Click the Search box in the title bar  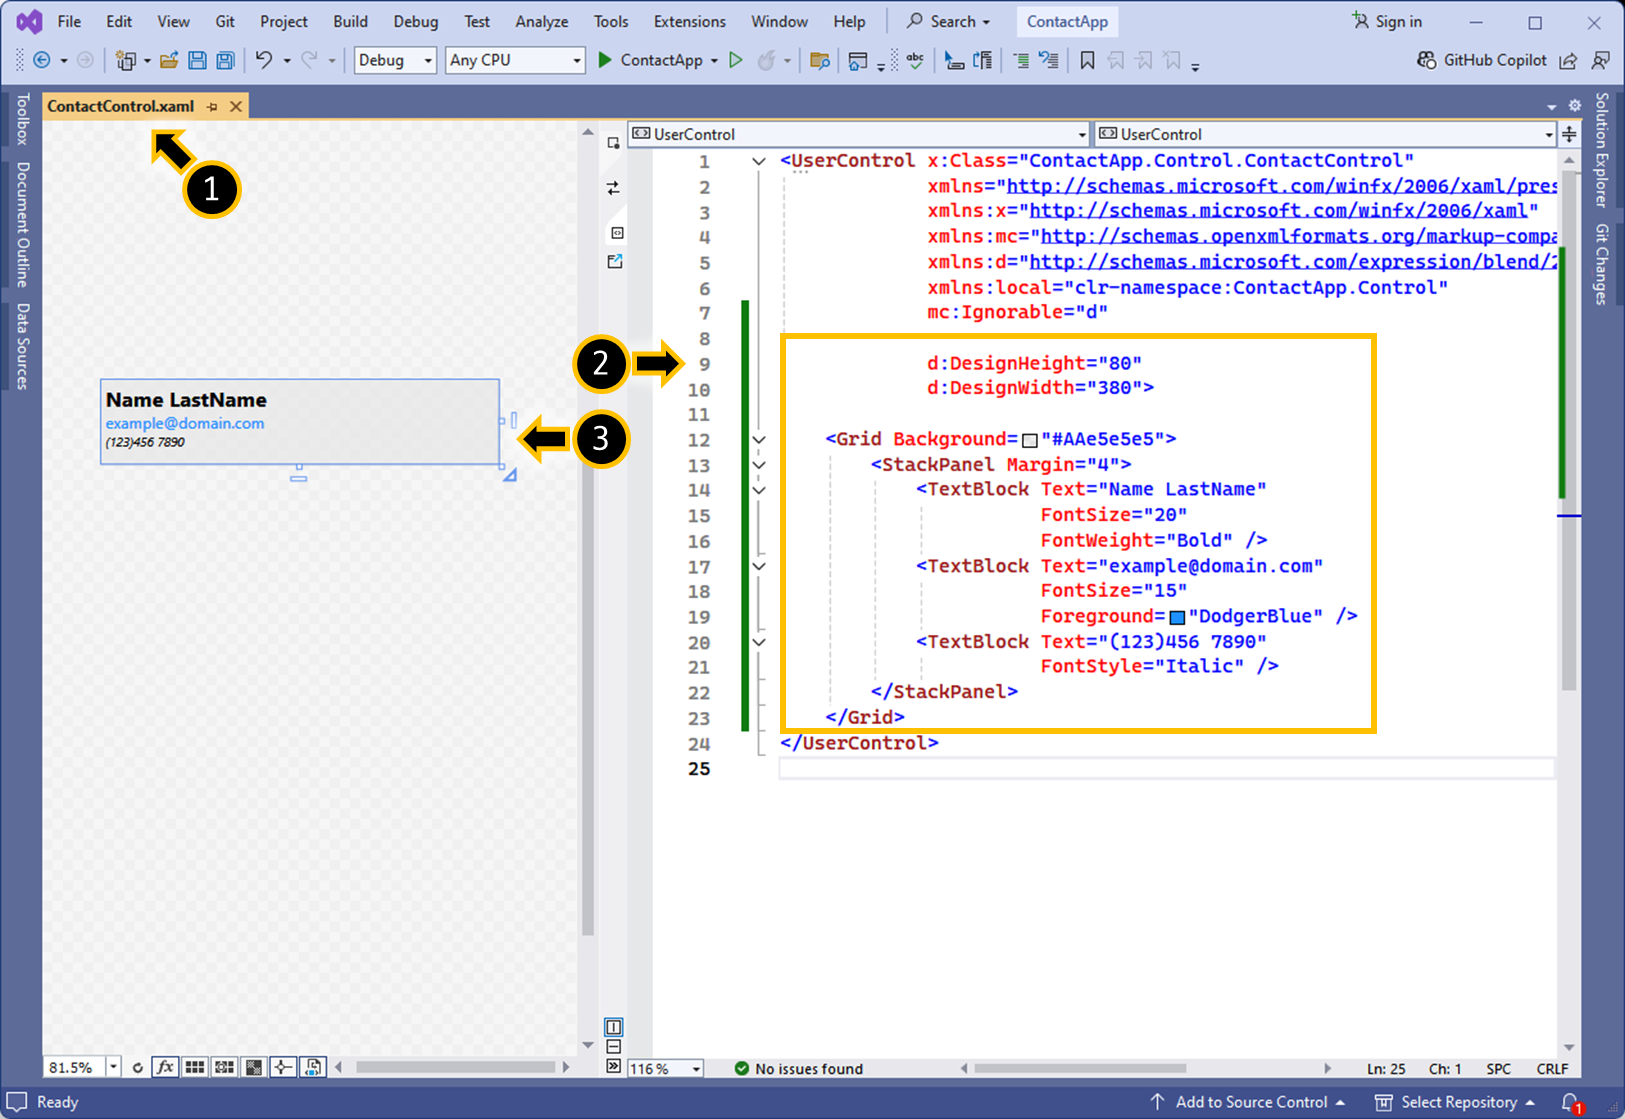click(948, 21)
